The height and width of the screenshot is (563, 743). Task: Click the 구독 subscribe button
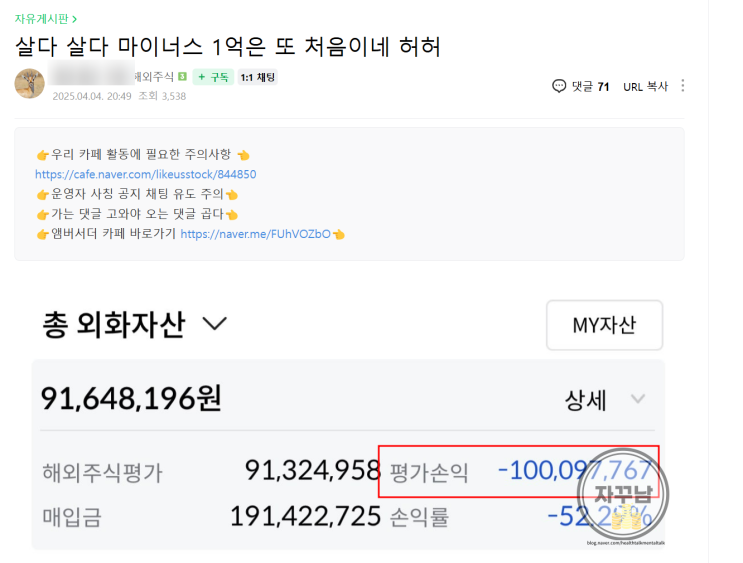213,77
